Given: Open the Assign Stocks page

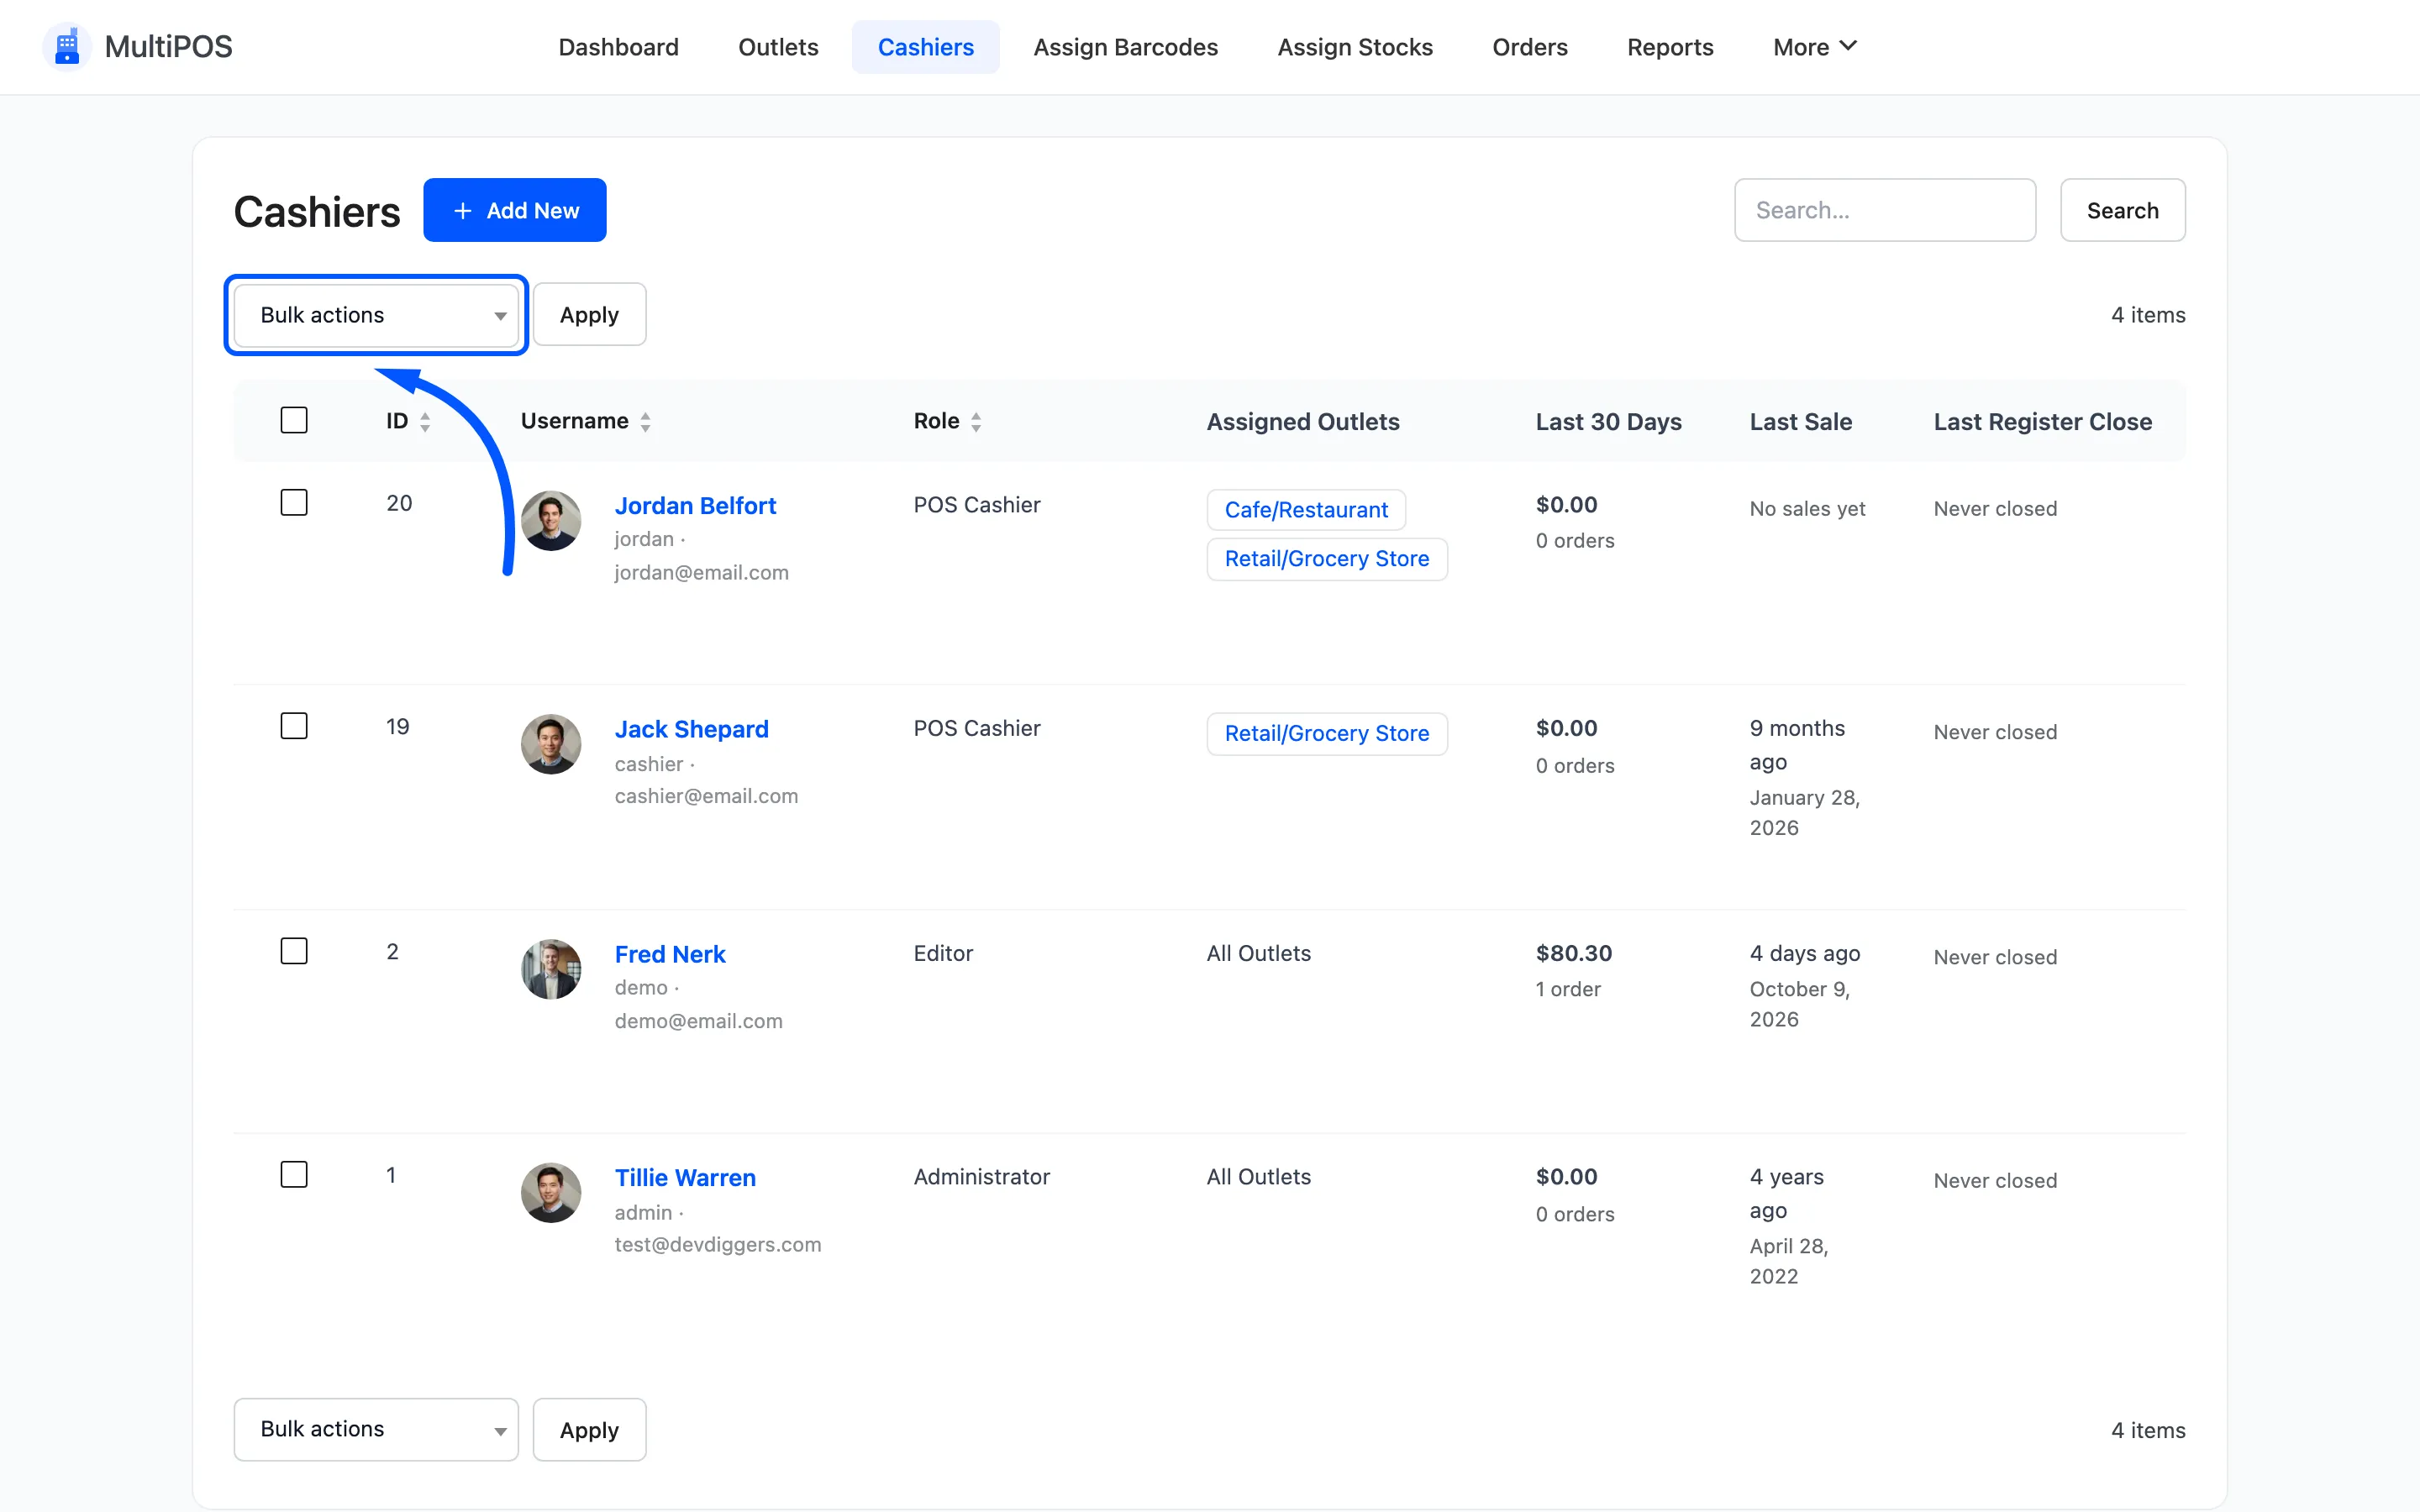Looking at the screenshot, I should tap(1355, 47).
